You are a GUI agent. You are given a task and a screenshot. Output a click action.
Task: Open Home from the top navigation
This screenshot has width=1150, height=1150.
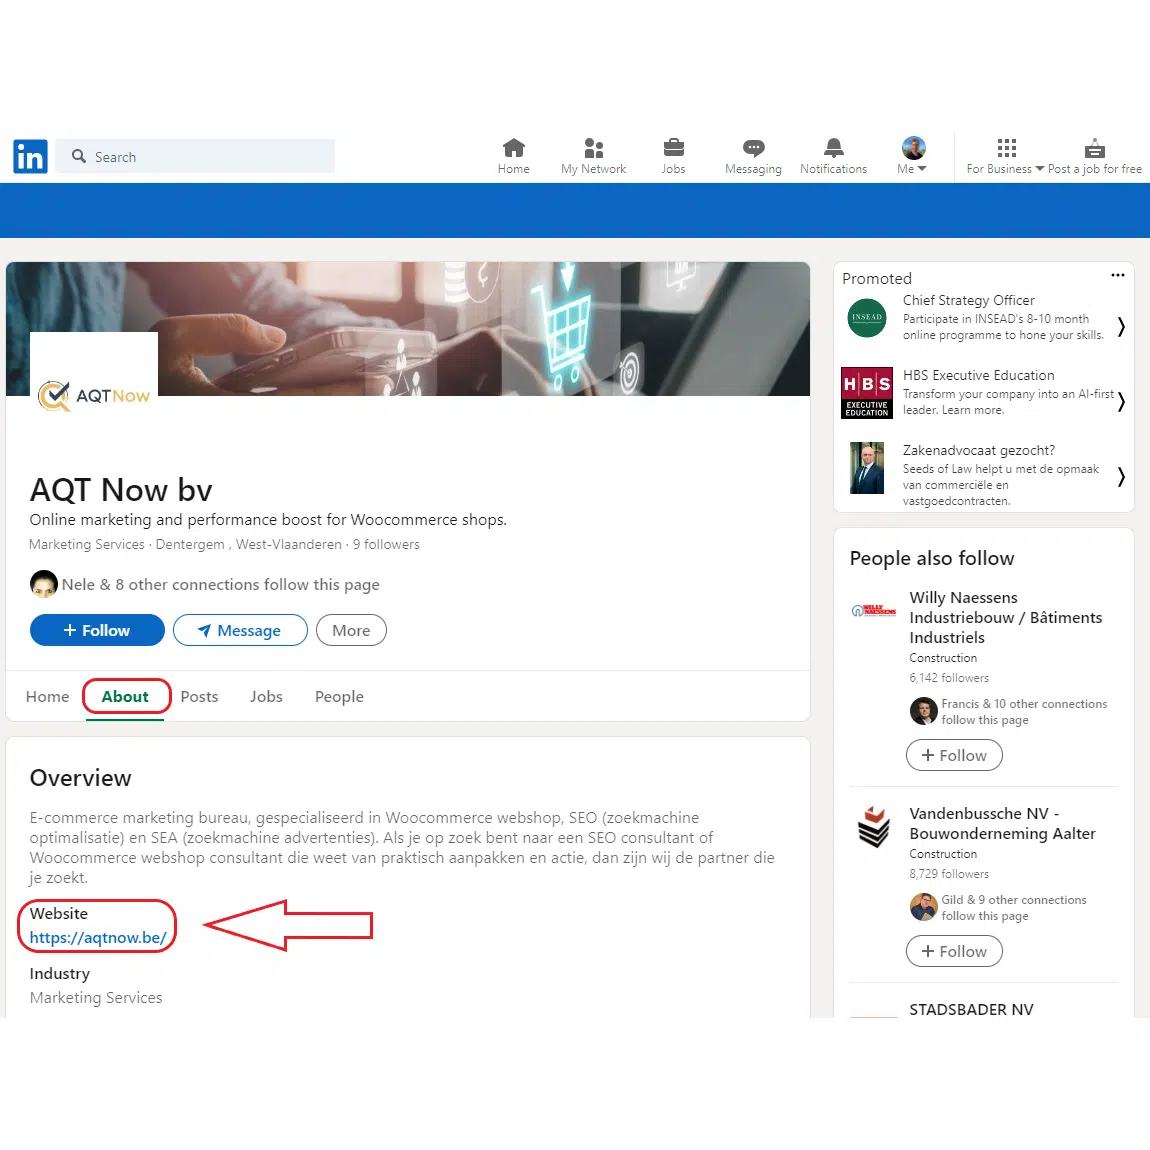[513, 156]
